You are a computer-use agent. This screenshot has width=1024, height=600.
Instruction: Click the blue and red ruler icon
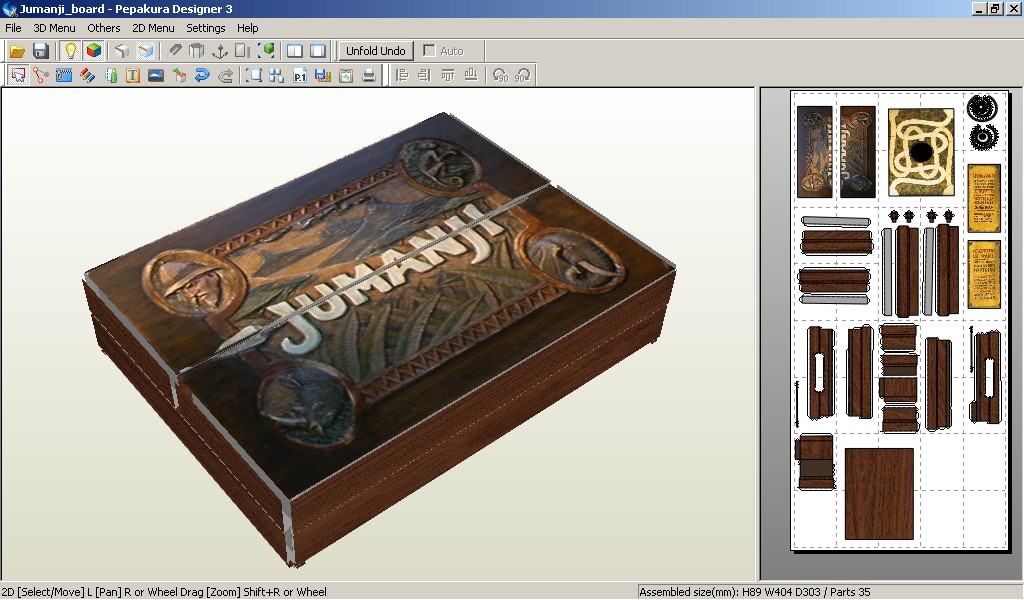point(323,76)
